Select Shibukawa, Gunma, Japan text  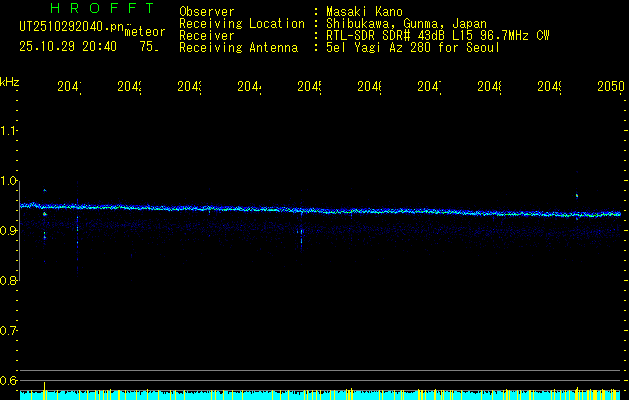coord(406,24)
